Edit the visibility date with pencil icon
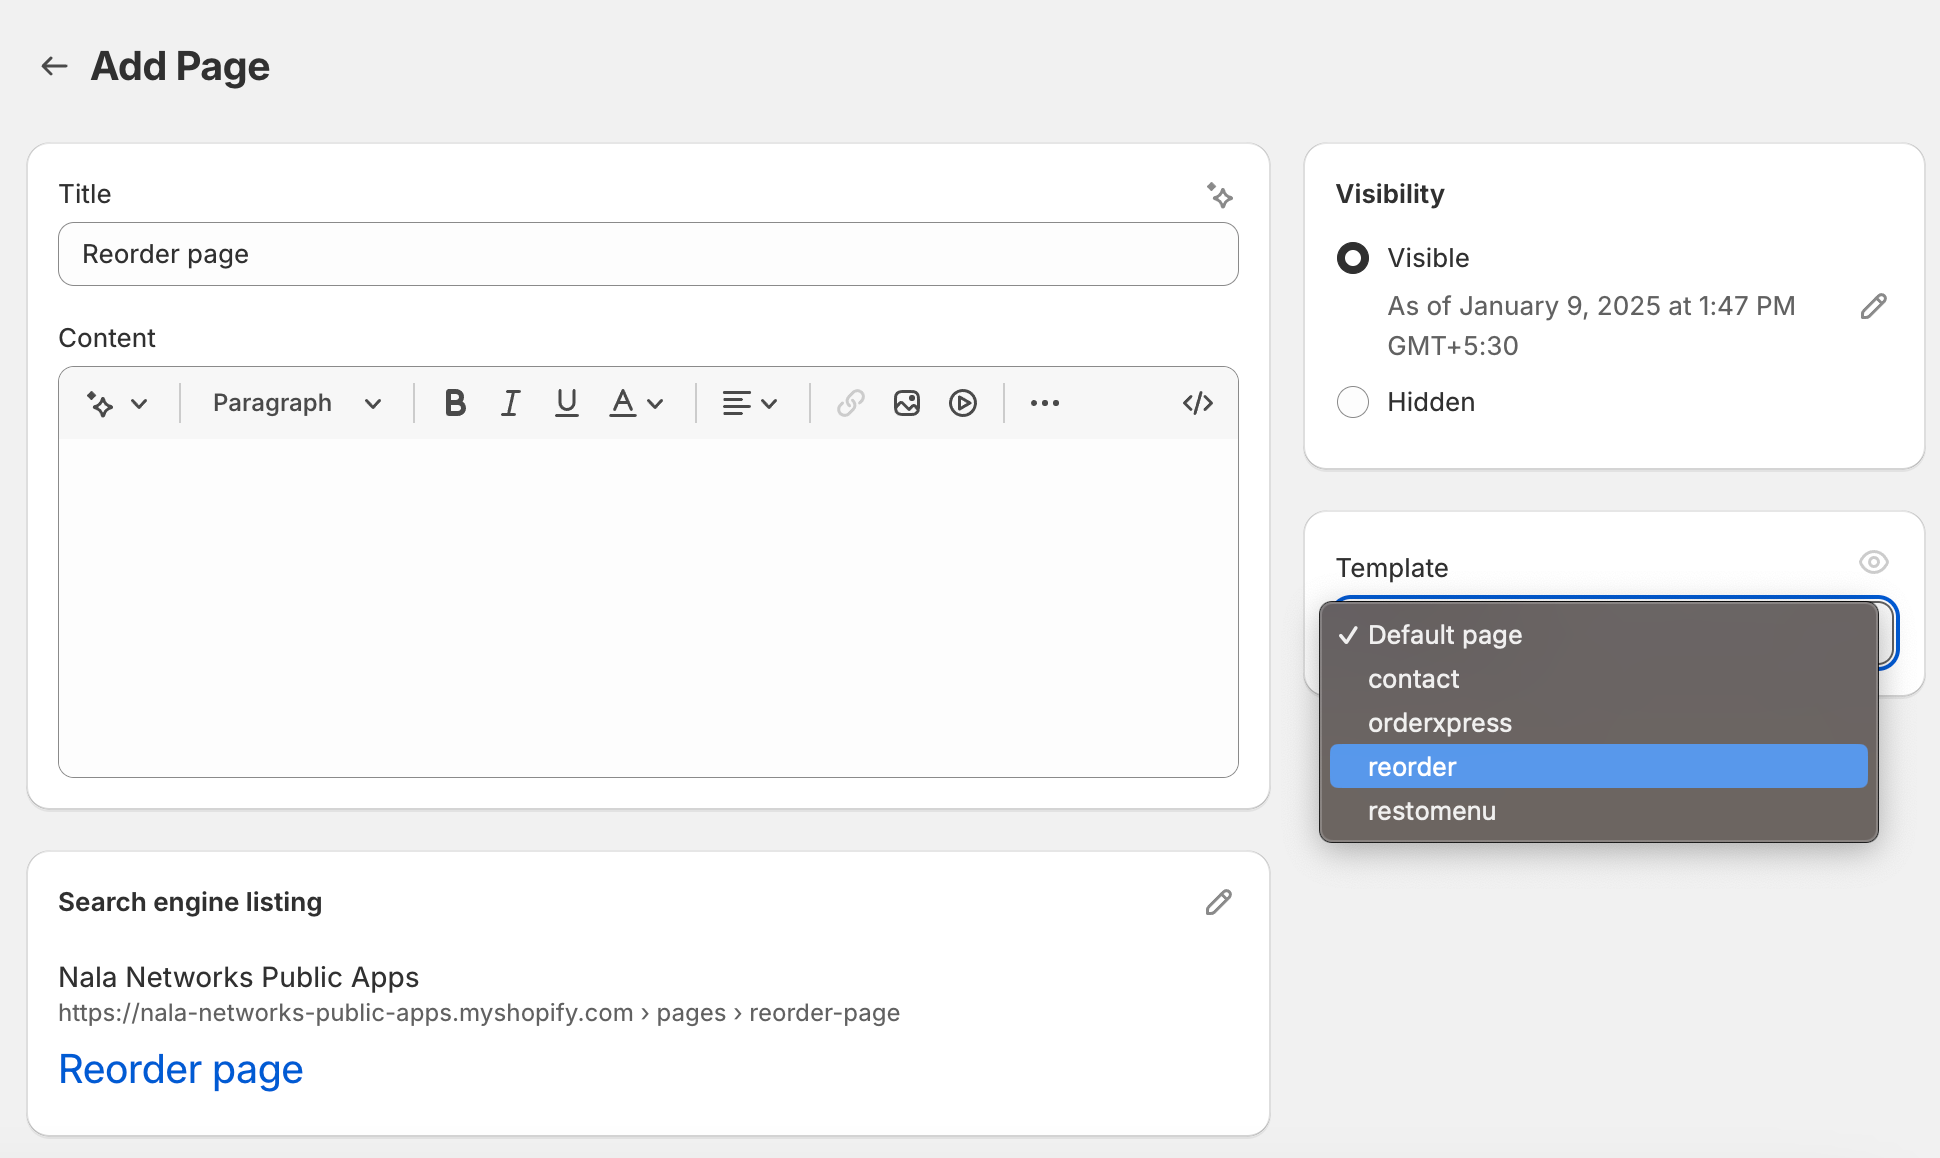 pyautogui.click(x=1873, y=306)
